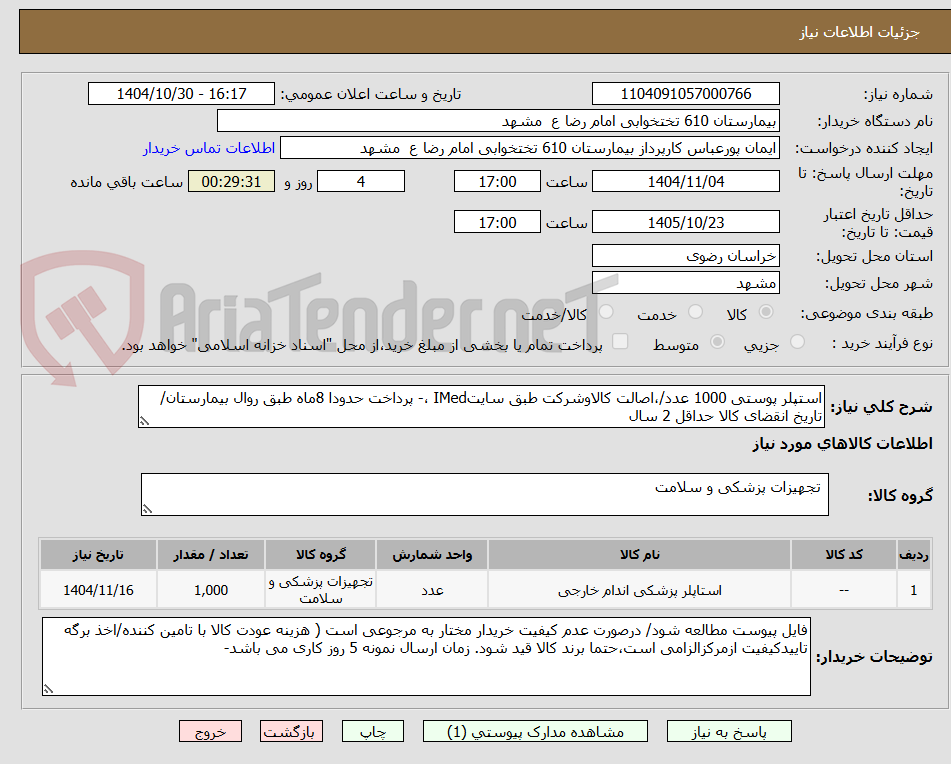Screen dimensions: 951x764
Task: Click the row number cell 1
Action: click(x=914, y=590)
